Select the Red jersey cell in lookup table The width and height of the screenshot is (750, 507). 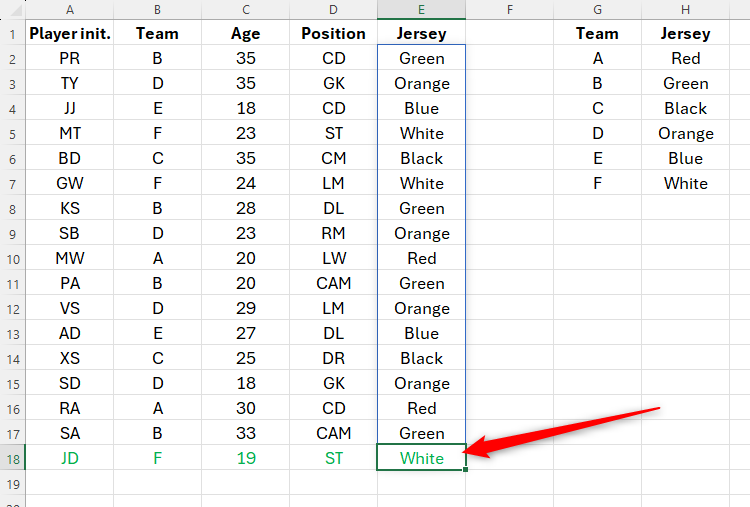coord(685,58)
